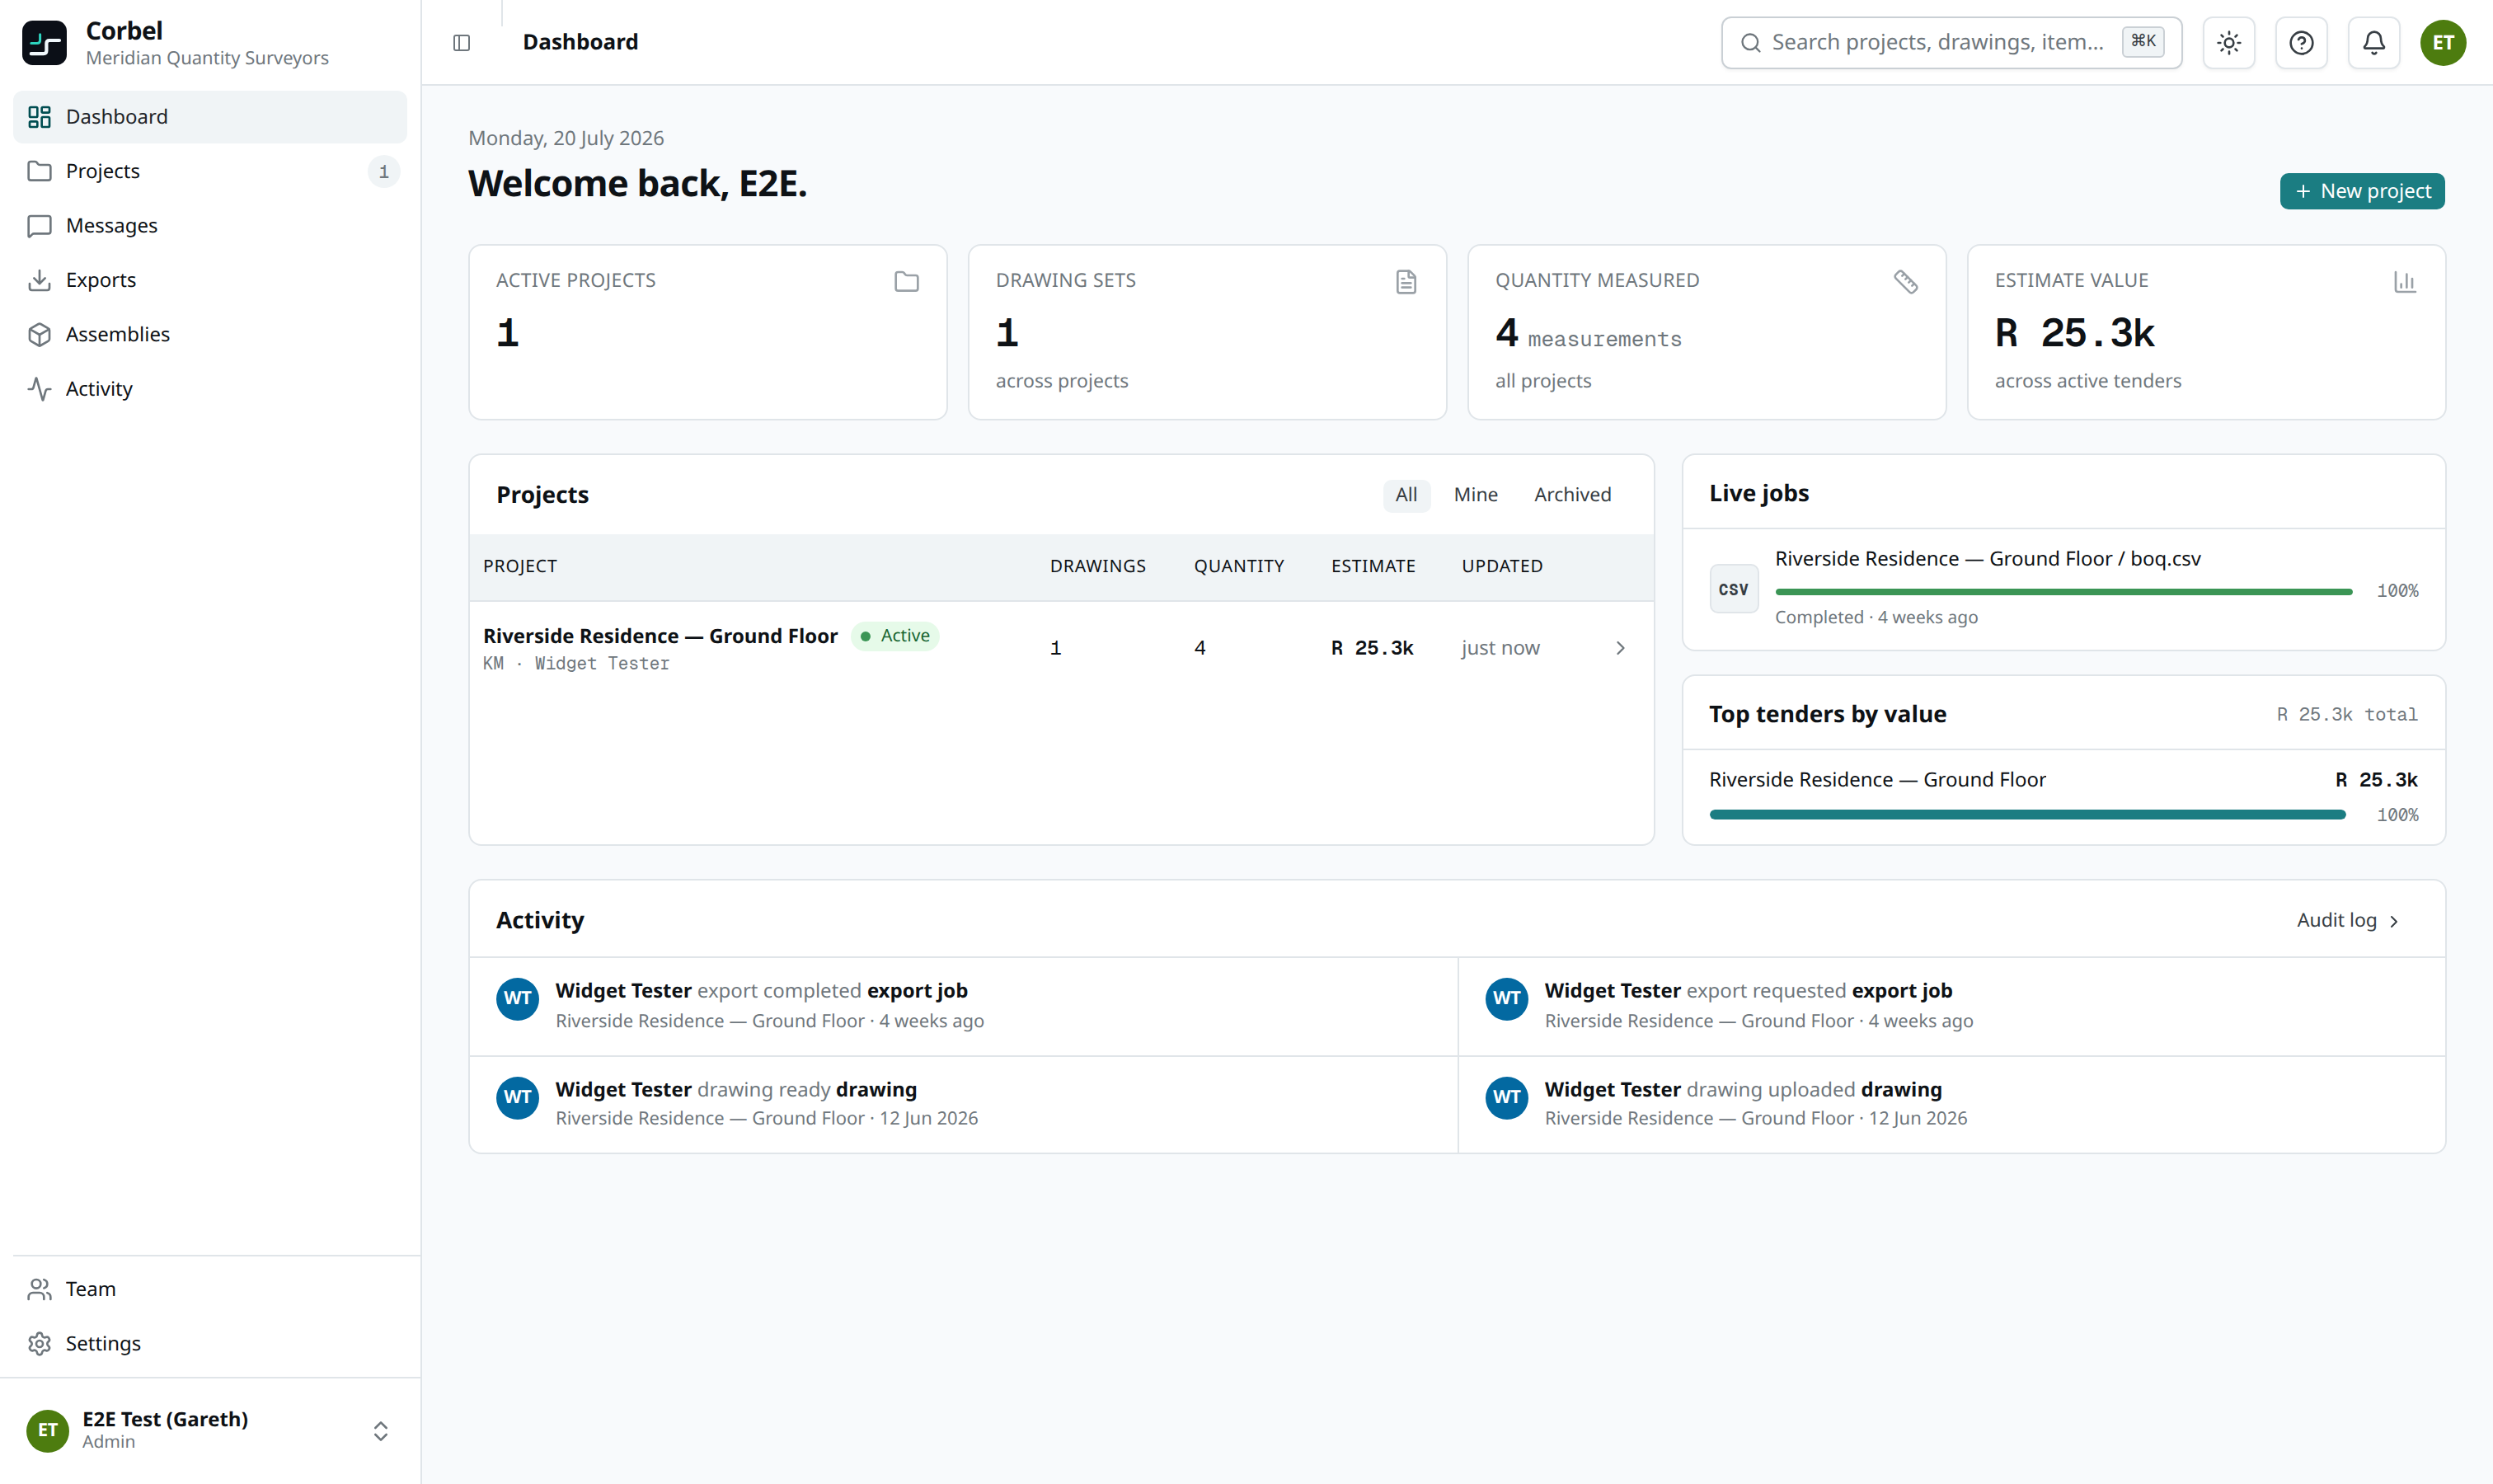Click the UPDATED column header
The image size is (2493, 1484).
pos(1502,566)
